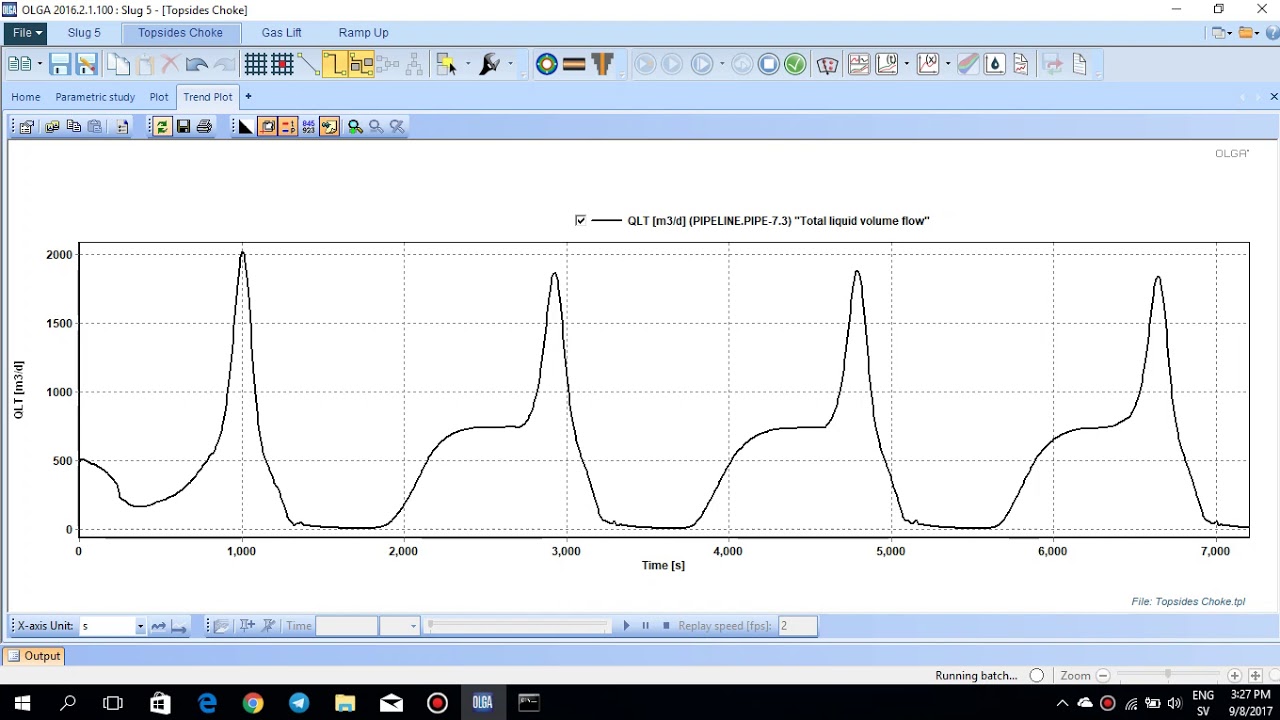Select the diagonal connection line tool

(309, 65)
